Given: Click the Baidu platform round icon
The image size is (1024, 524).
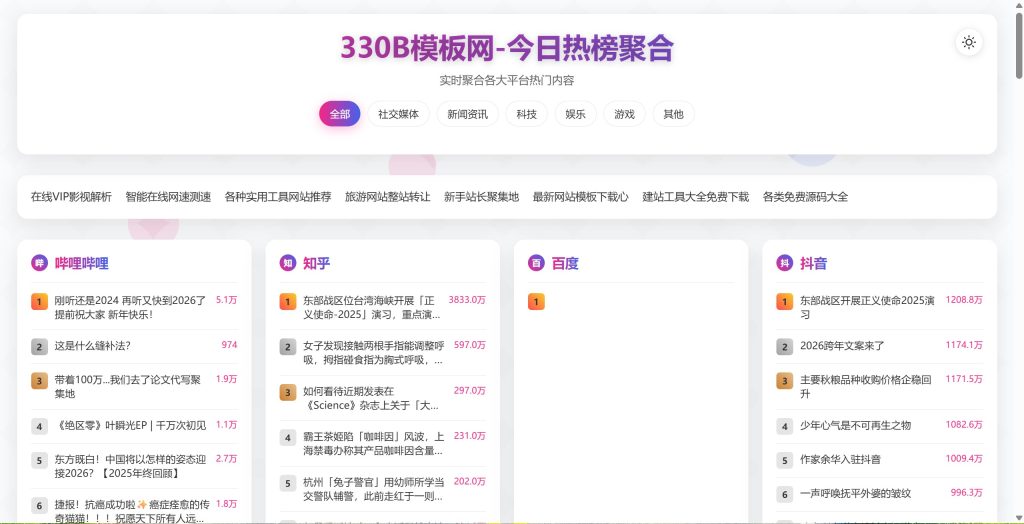Looking at the screenshot, I should click(536, 263).
